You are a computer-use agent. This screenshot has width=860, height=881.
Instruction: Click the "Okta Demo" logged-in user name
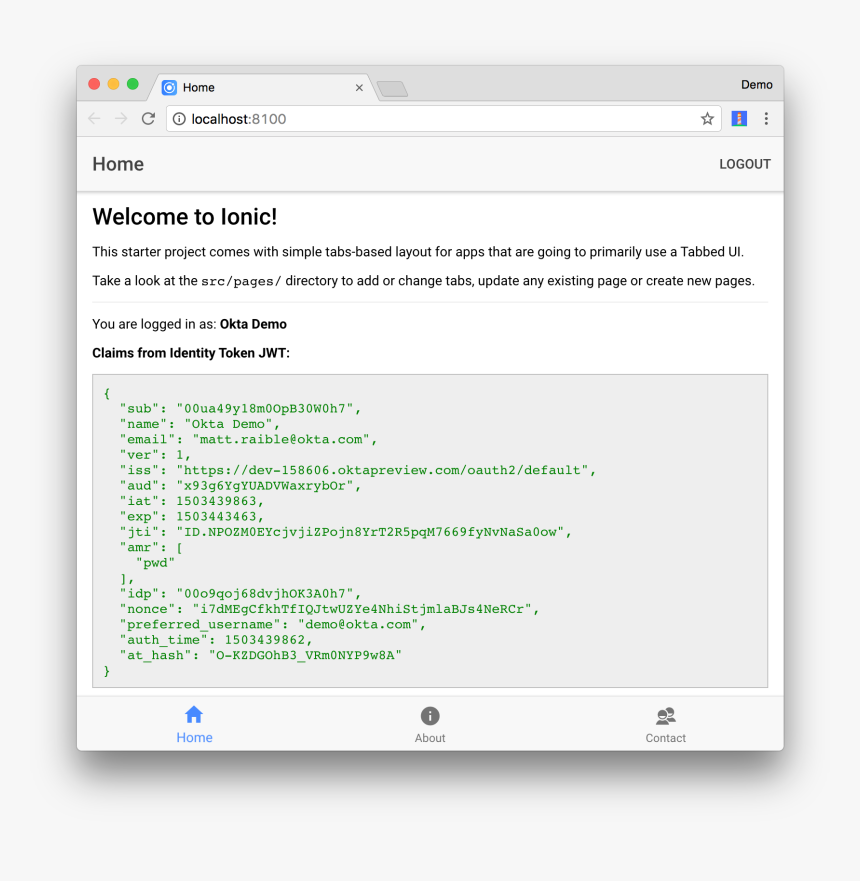[253, 324]
